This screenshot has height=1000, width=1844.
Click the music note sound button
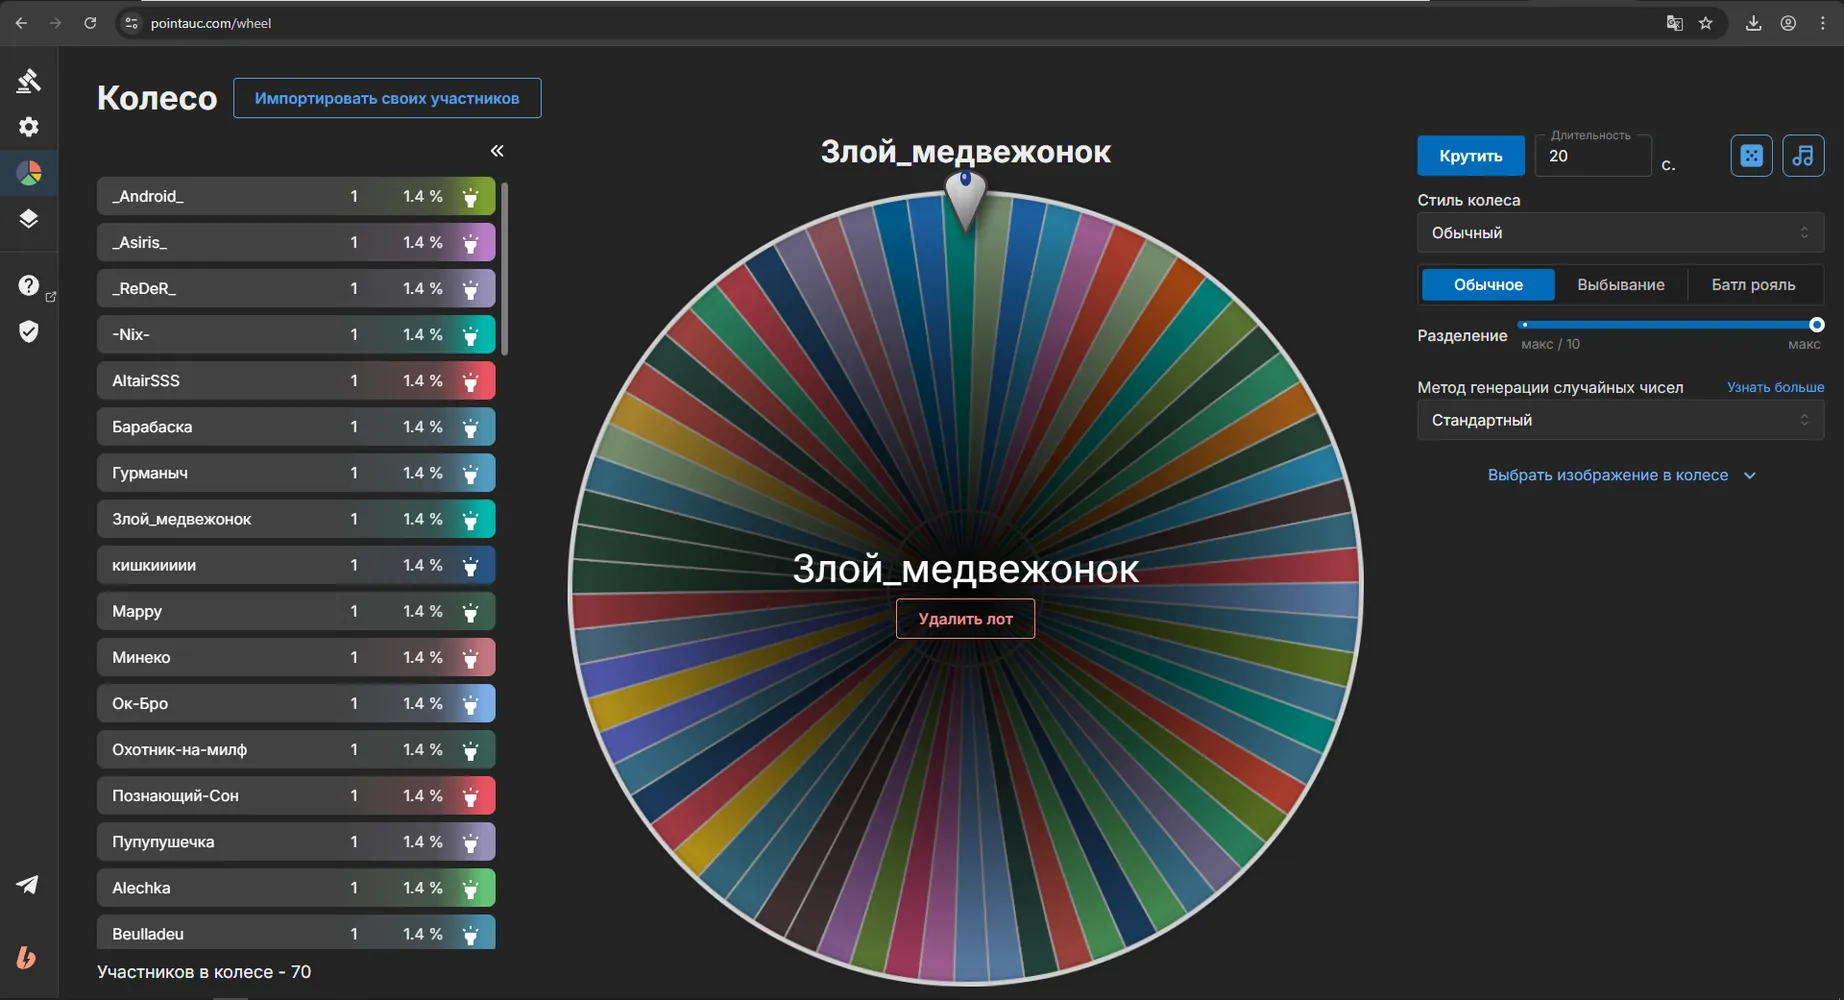point(1803,156)
